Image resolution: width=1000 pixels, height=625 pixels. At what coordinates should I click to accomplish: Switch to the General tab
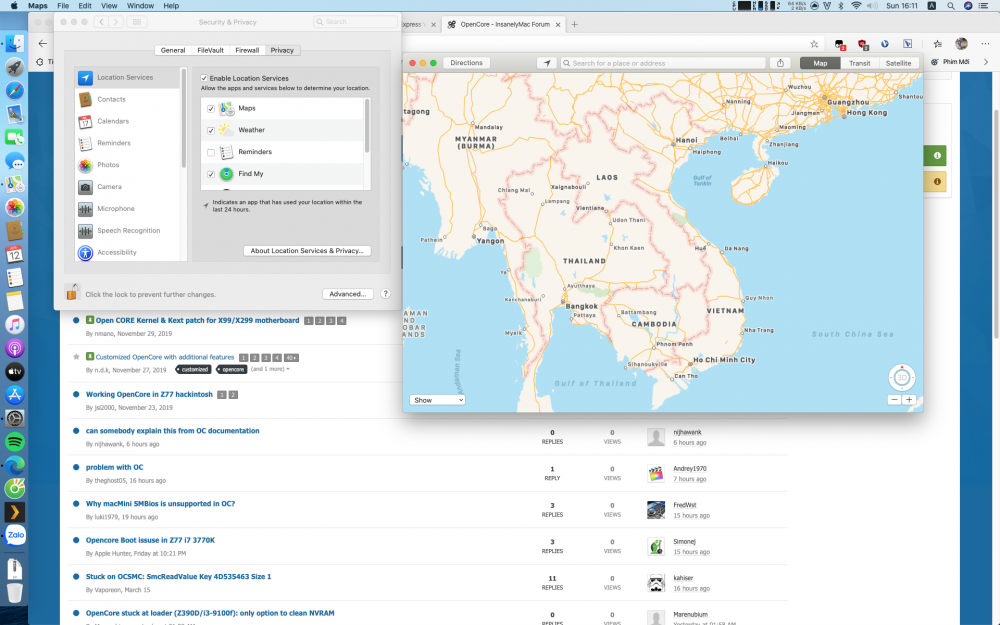pyautogui.click(x=173, y=50)
